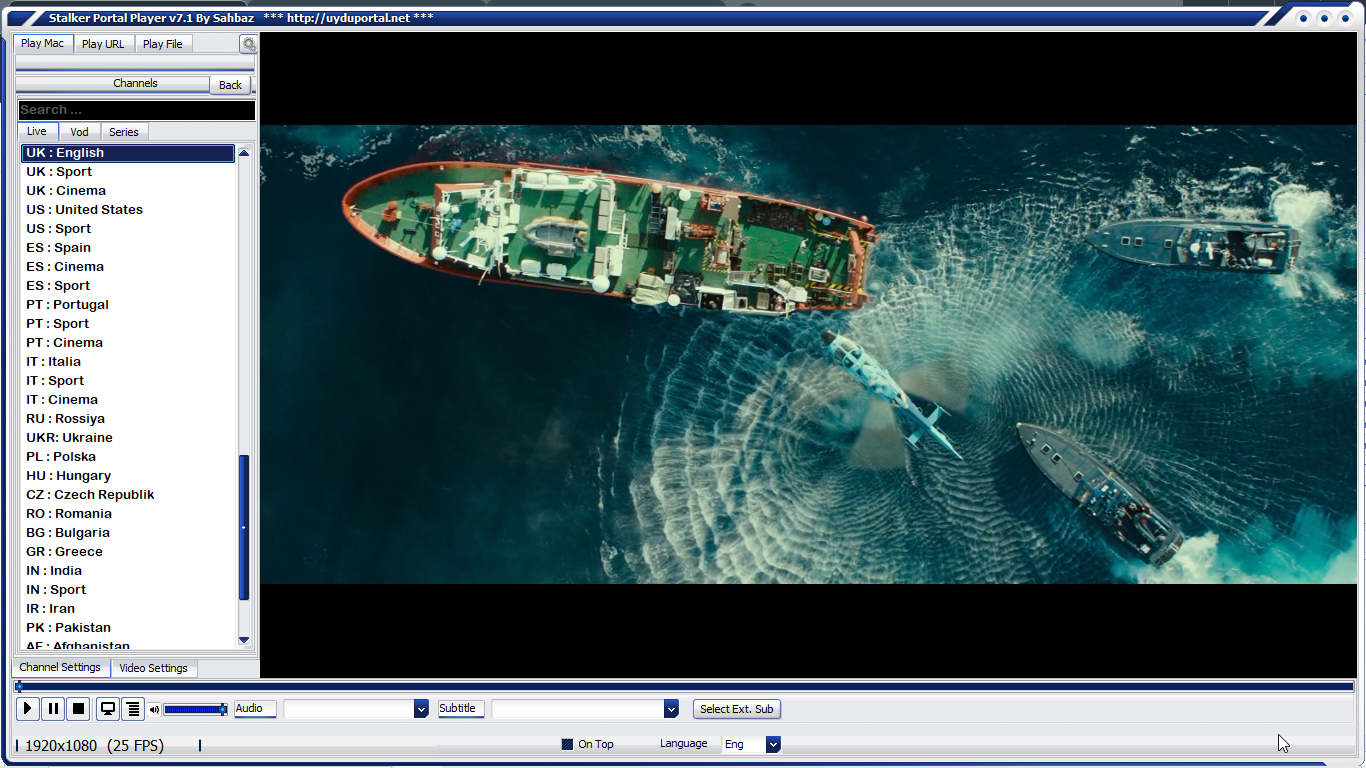Stop the video with the Stop button

coord(79,709)
